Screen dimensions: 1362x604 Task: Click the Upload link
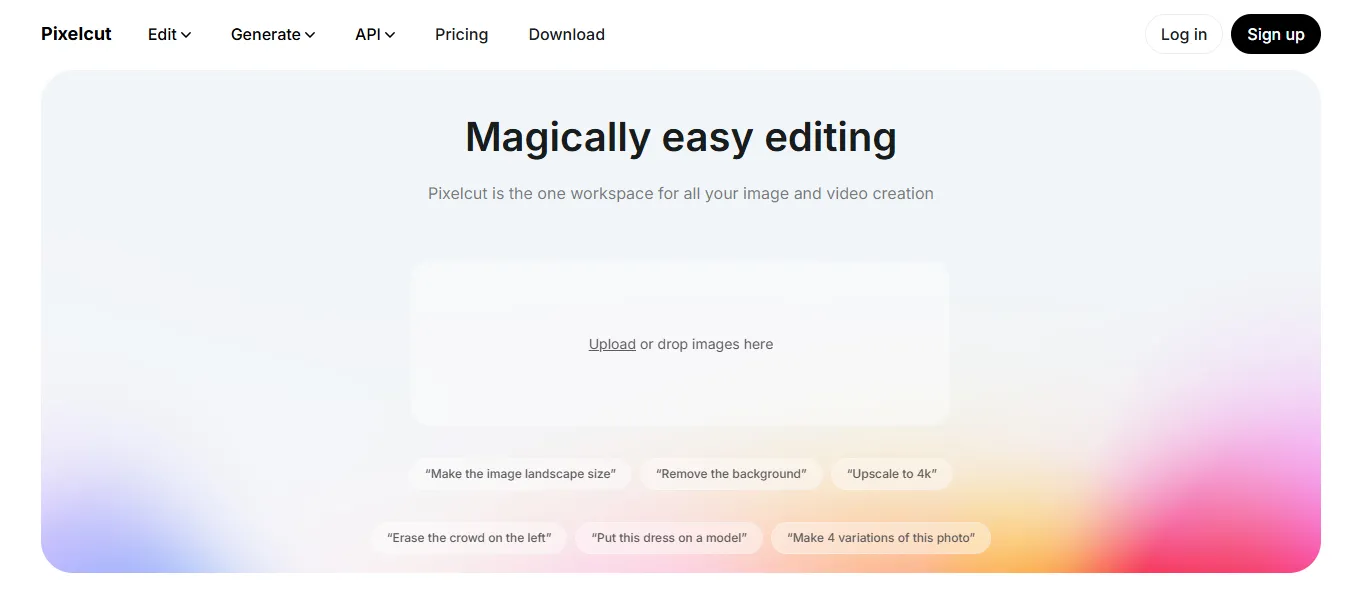pyautogui.click(x=612, y=344)
